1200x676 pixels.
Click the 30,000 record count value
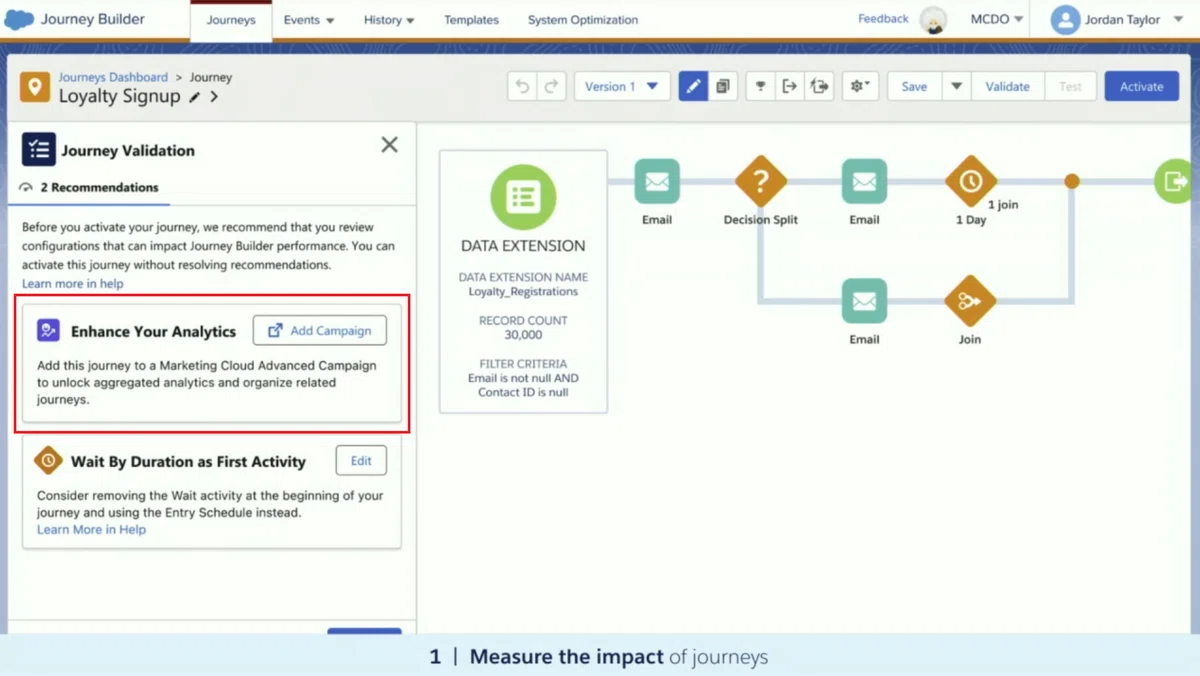(x=523, y=335)
